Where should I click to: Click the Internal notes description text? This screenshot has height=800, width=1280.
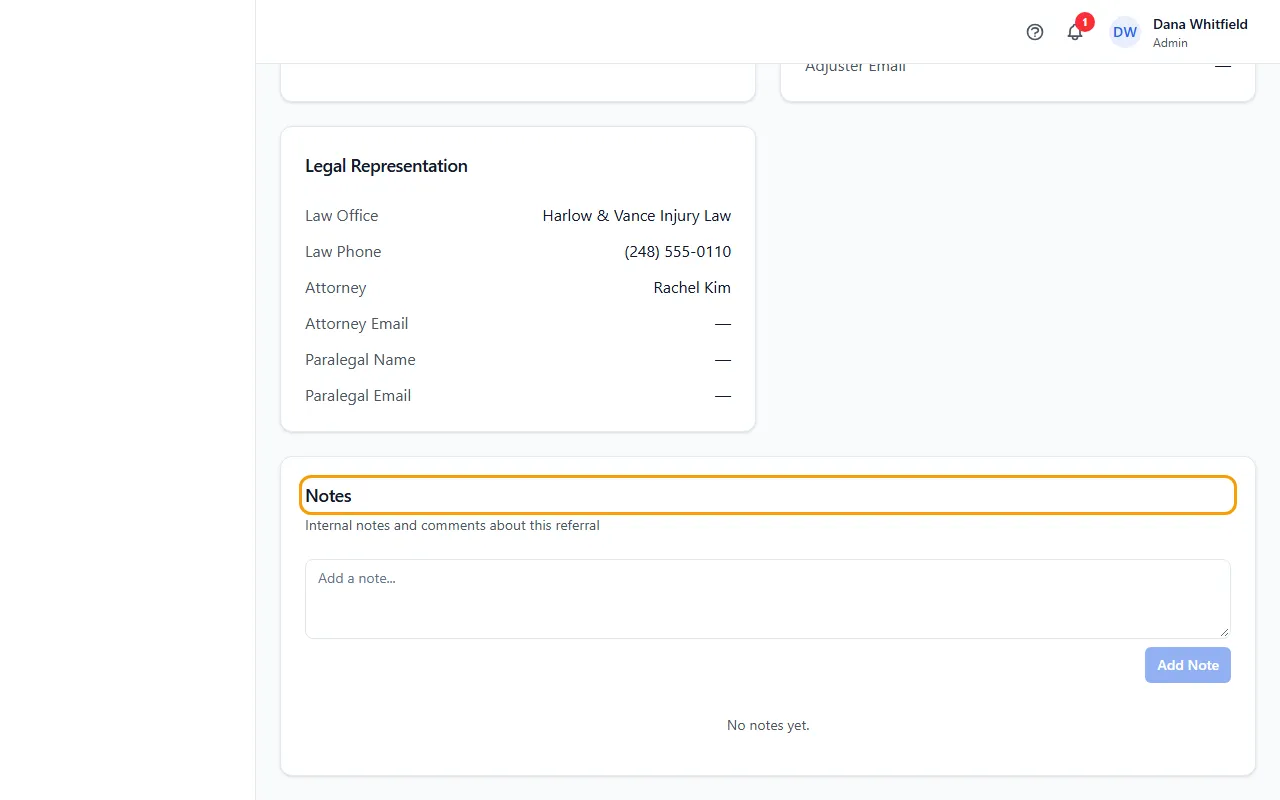(x=452, y=525)
